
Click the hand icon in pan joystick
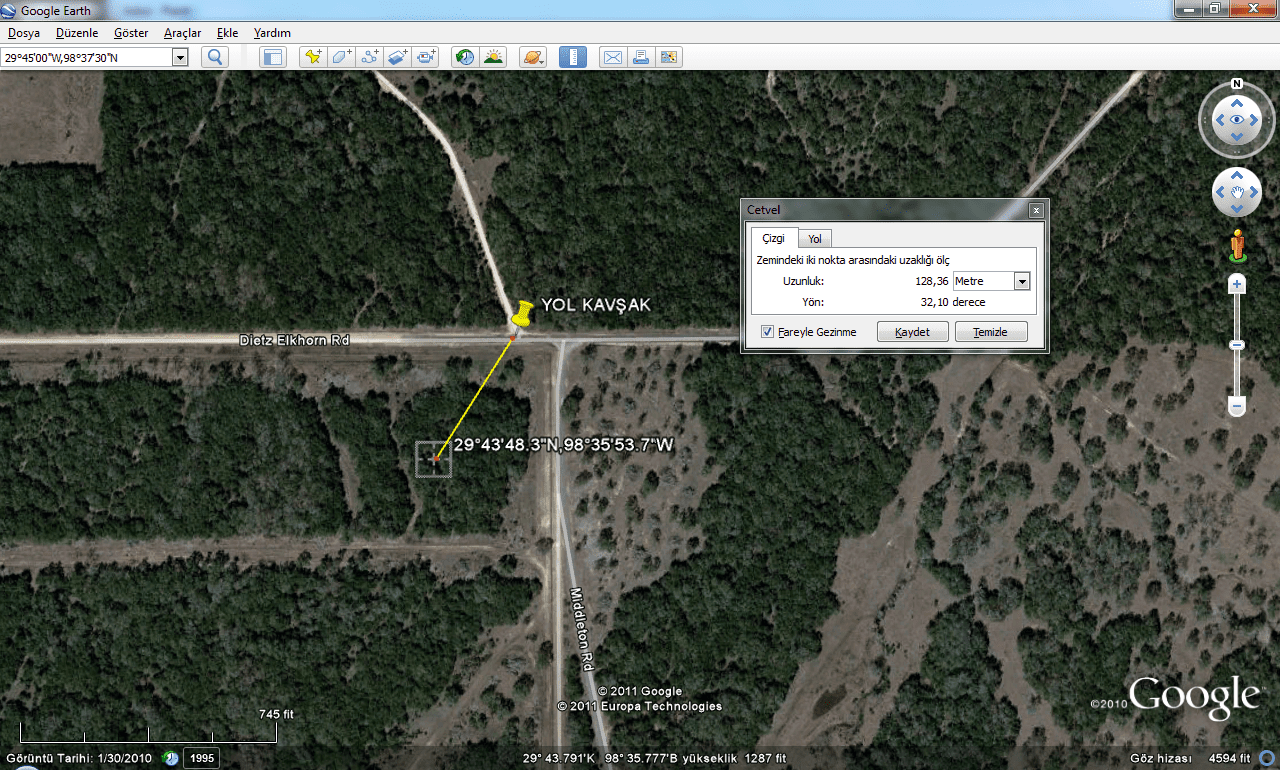[x=1237, y=192]
